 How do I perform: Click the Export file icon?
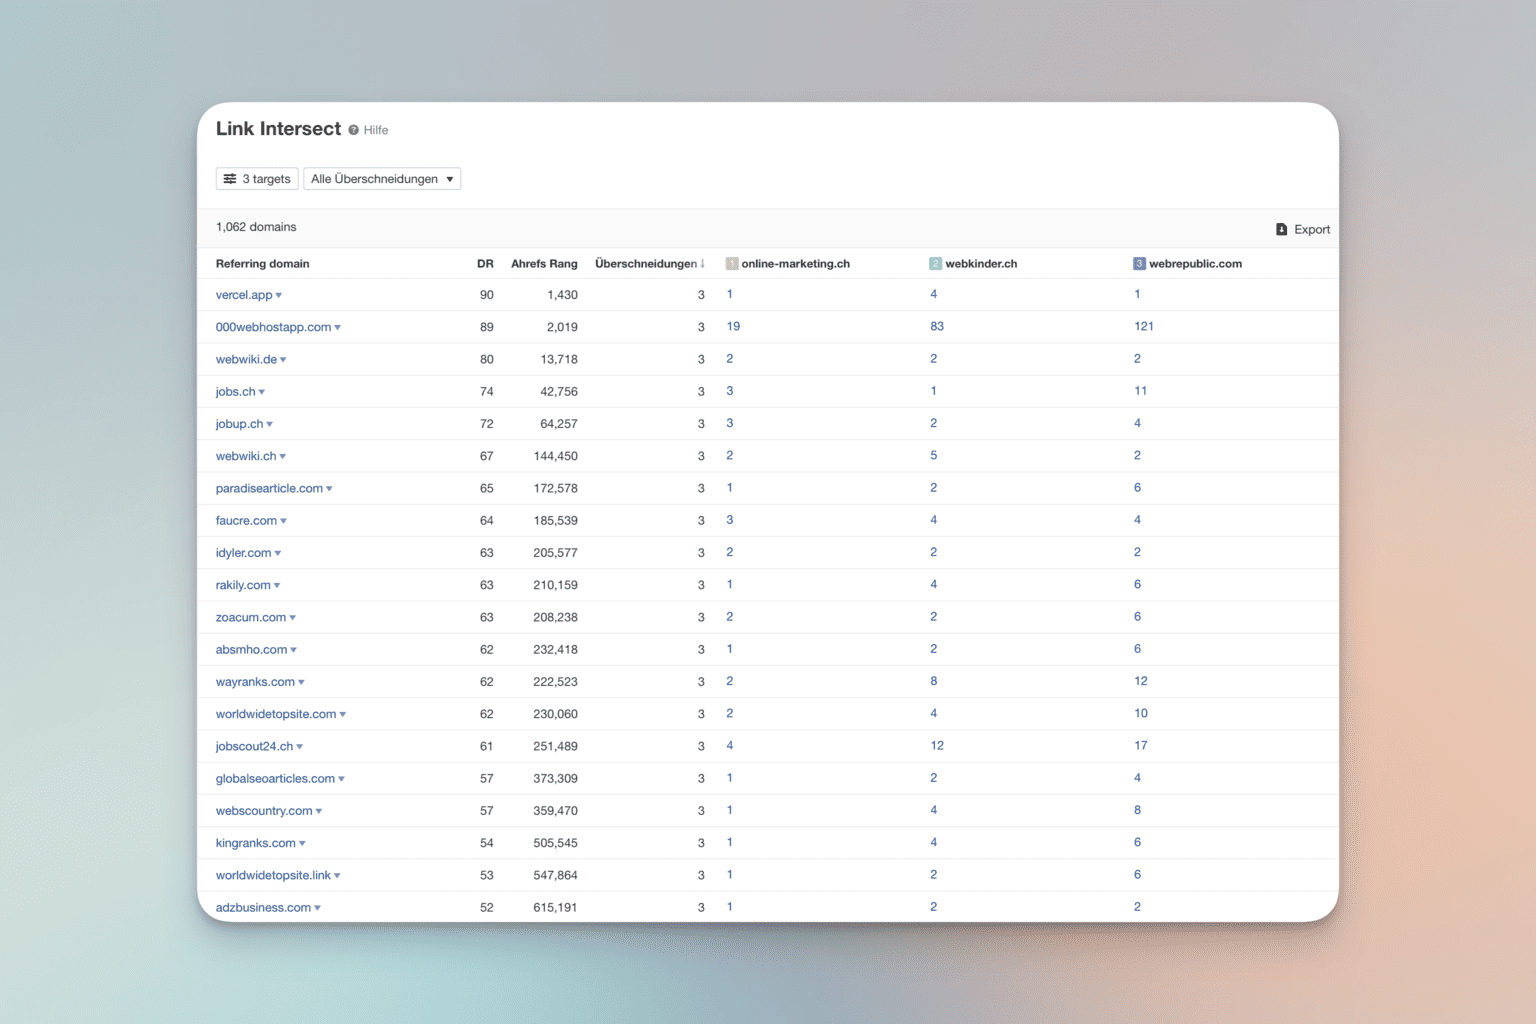pos(1281,229)
